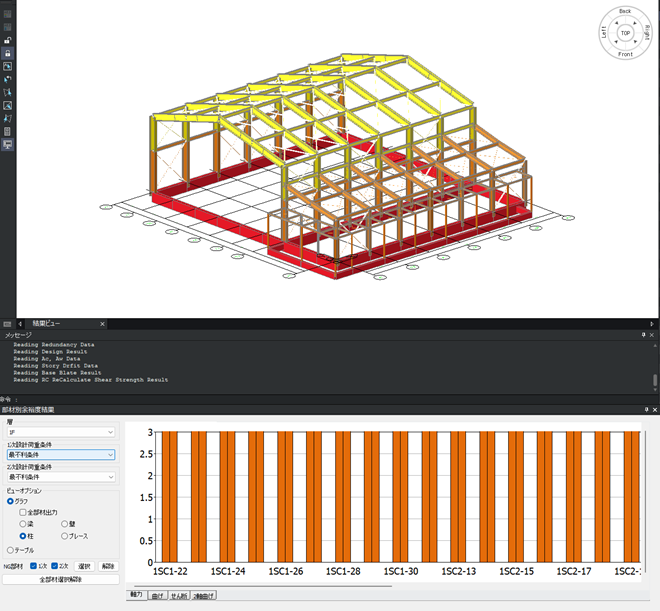
Task: Toggle the 2次 NG部材 checkbox
Action: [x=54, y=566]
